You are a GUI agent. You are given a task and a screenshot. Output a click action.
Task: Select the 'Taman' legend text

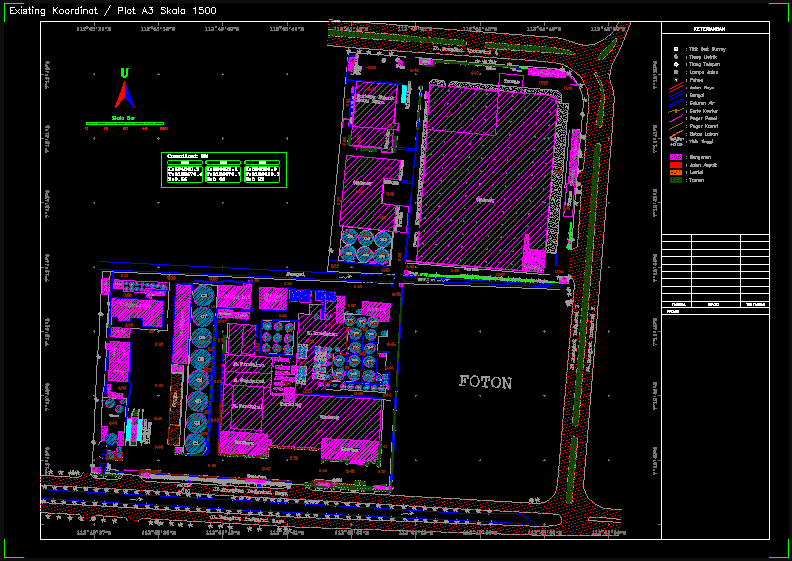697,180
